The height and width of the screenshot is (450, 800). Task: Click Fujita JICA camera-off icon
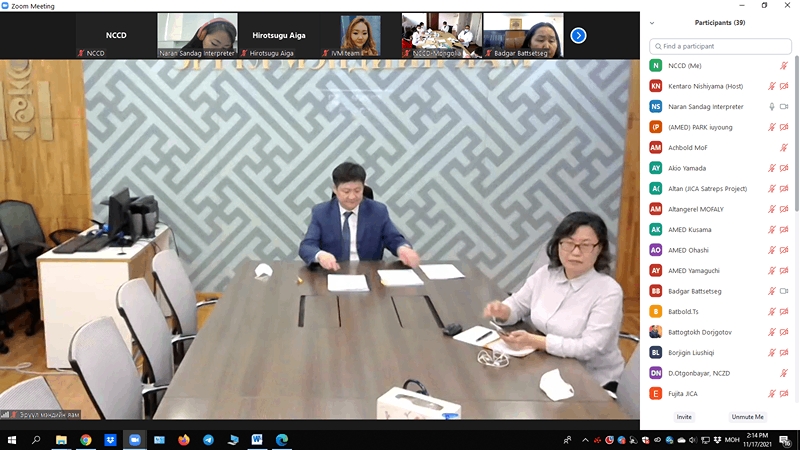point(784,394)
